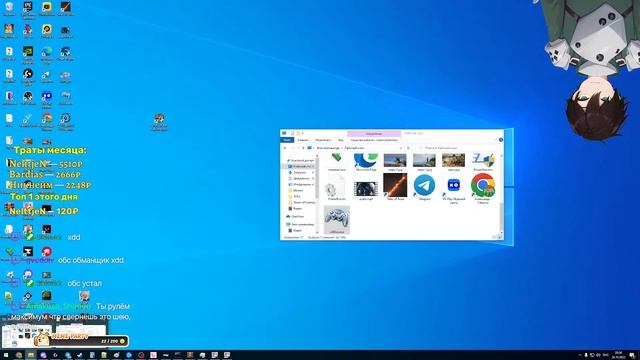Select the Microsoft Edge shortcut in Explorer
The width and height of the screenshot is (640, 360).
366,162
